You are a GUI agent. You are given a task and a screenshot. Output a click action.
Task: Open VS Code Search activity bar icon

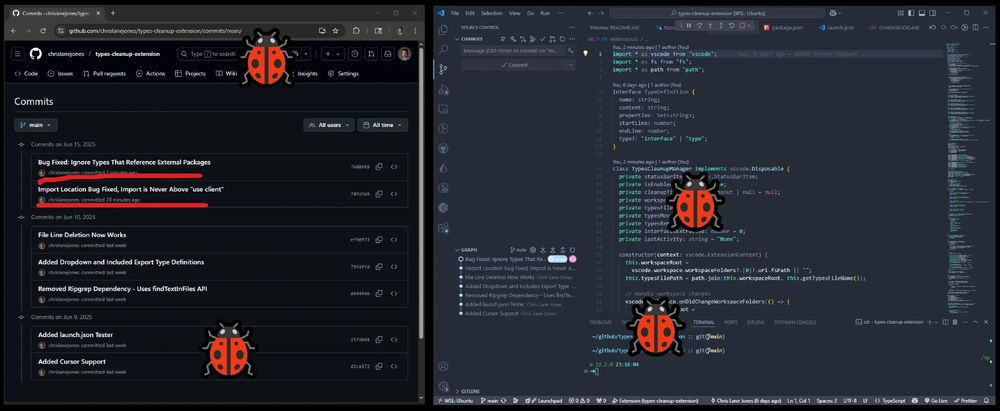443,49
